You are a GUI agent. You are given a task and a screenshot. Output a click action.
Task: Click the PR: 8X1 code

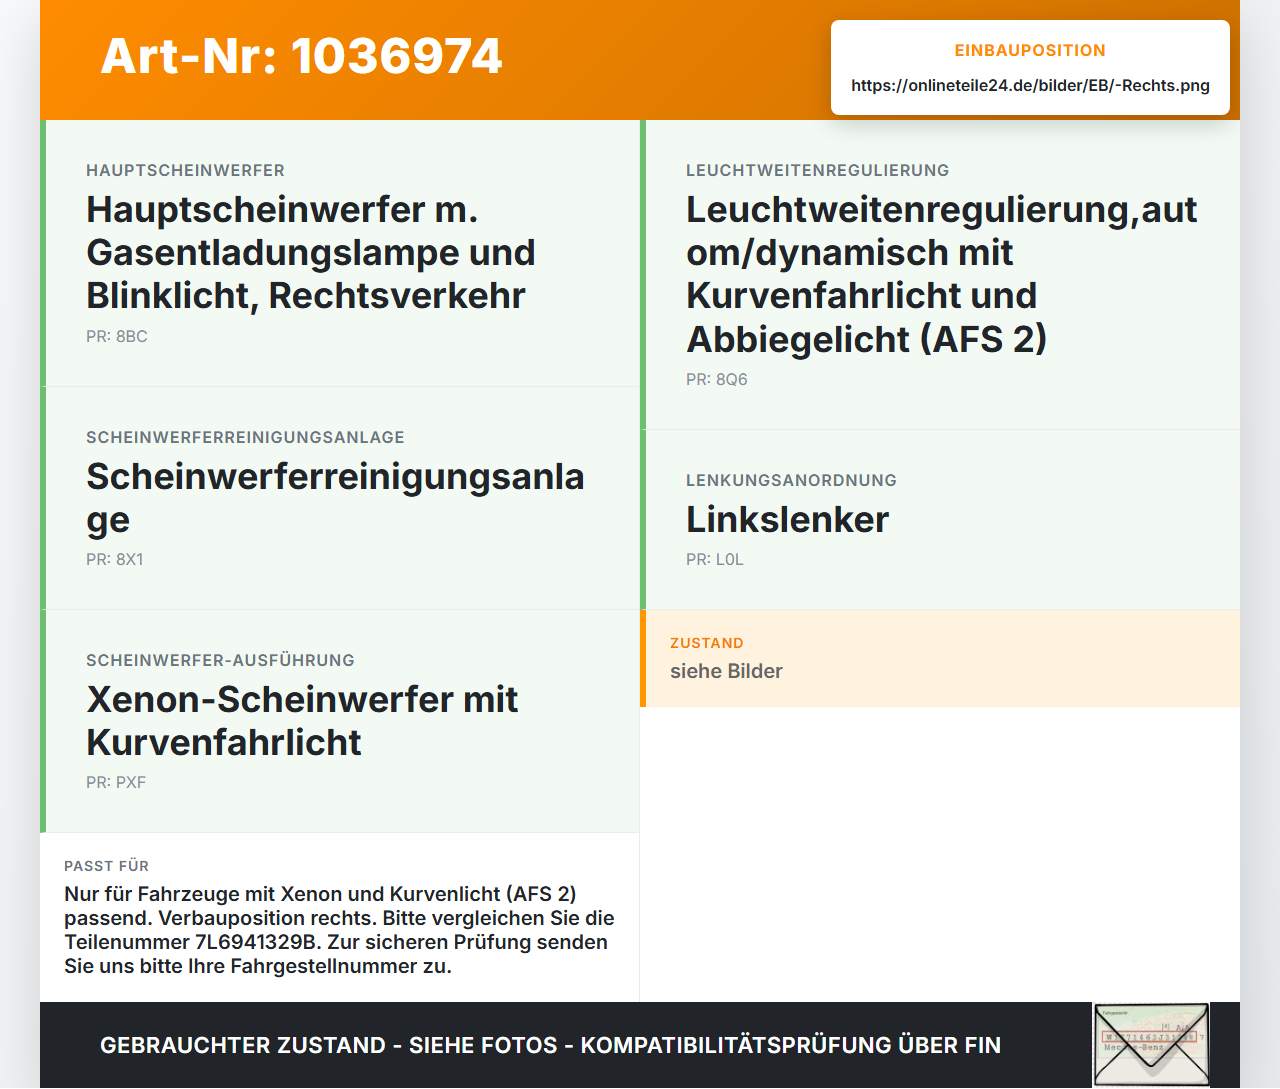pyautogui.click(x=115, y=560)
